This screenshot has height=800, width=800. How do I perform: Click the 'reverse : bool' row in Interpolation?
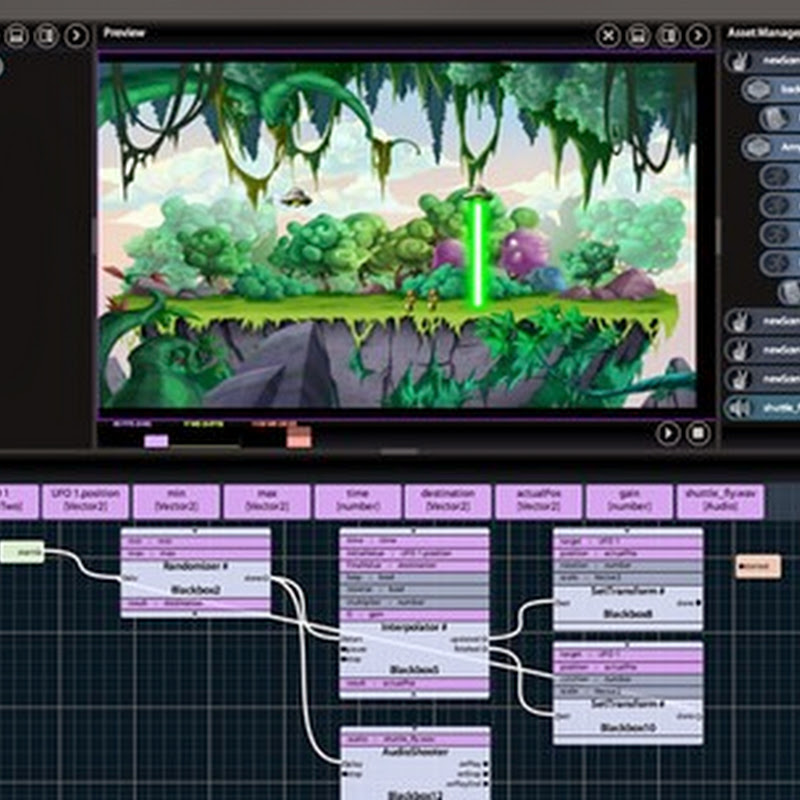click(x=414, y=590)
